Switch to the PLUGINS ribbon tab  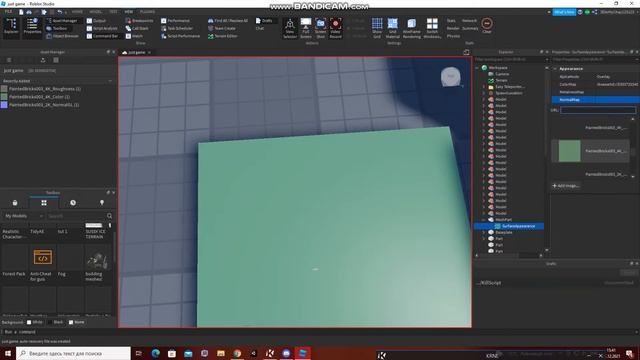(147, 12)
